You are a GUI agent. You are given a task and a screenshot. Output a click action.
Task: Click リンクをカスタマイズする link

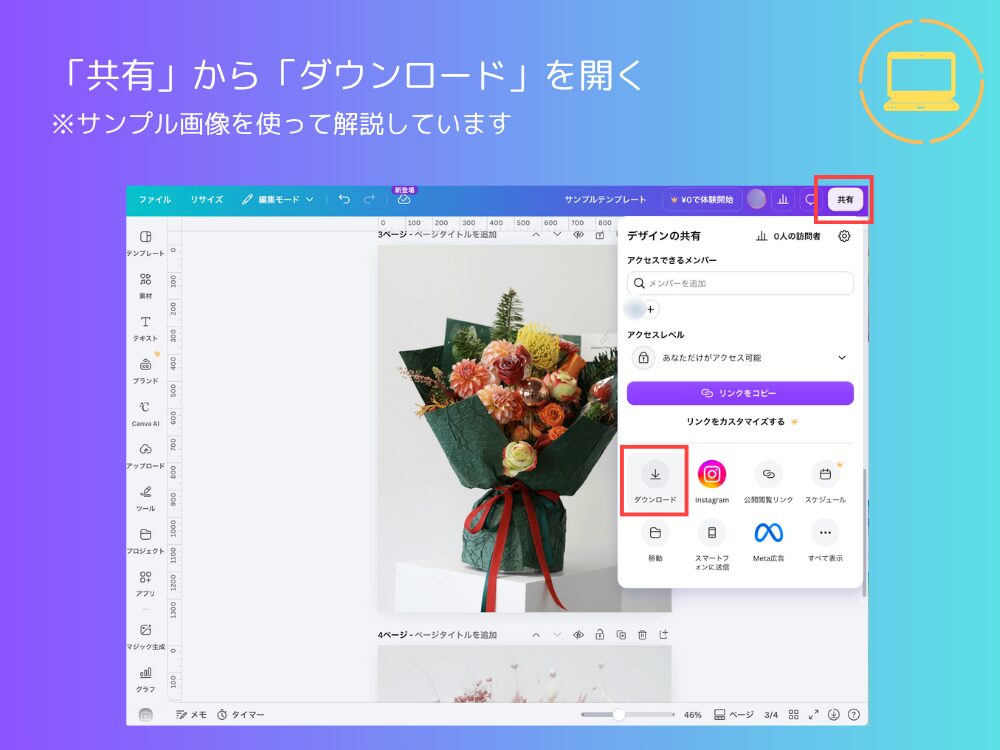click(x=742, y=422)
